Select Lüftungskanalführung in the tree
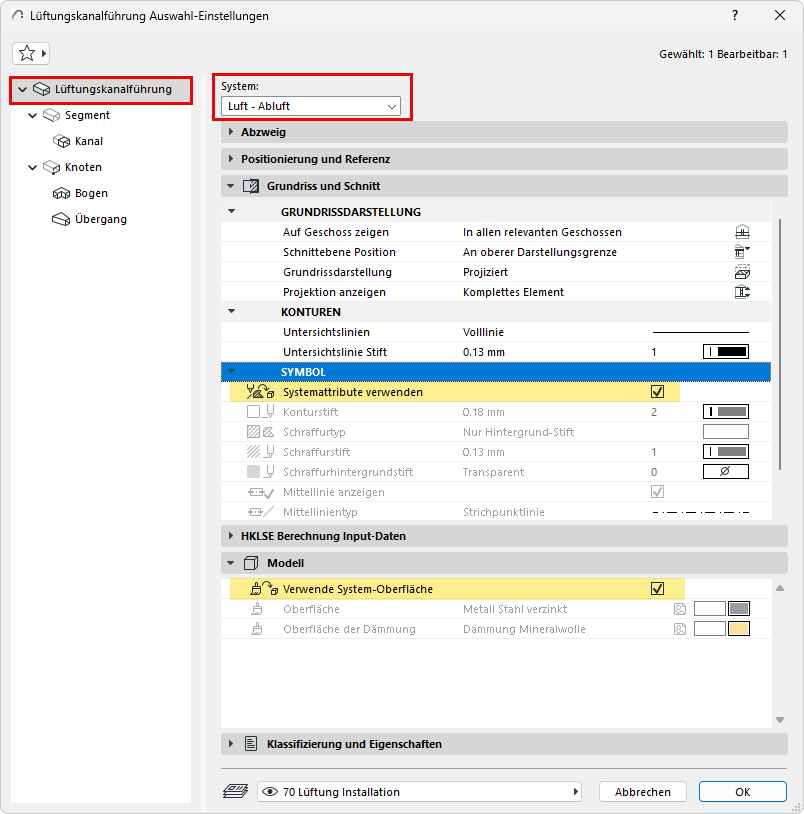 coord(113,89)
